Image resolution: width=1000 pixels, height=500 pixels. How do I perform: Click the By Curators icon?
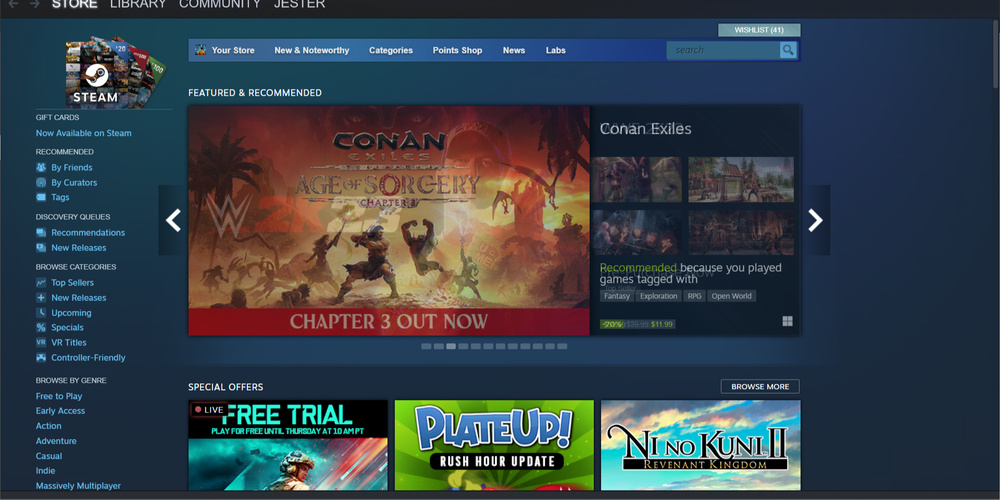pos(41,182)
